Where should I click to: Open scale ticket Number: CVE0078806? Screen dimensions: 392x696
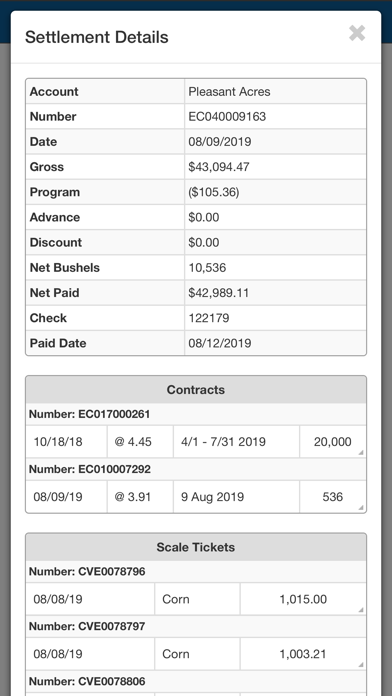(87, 681)
